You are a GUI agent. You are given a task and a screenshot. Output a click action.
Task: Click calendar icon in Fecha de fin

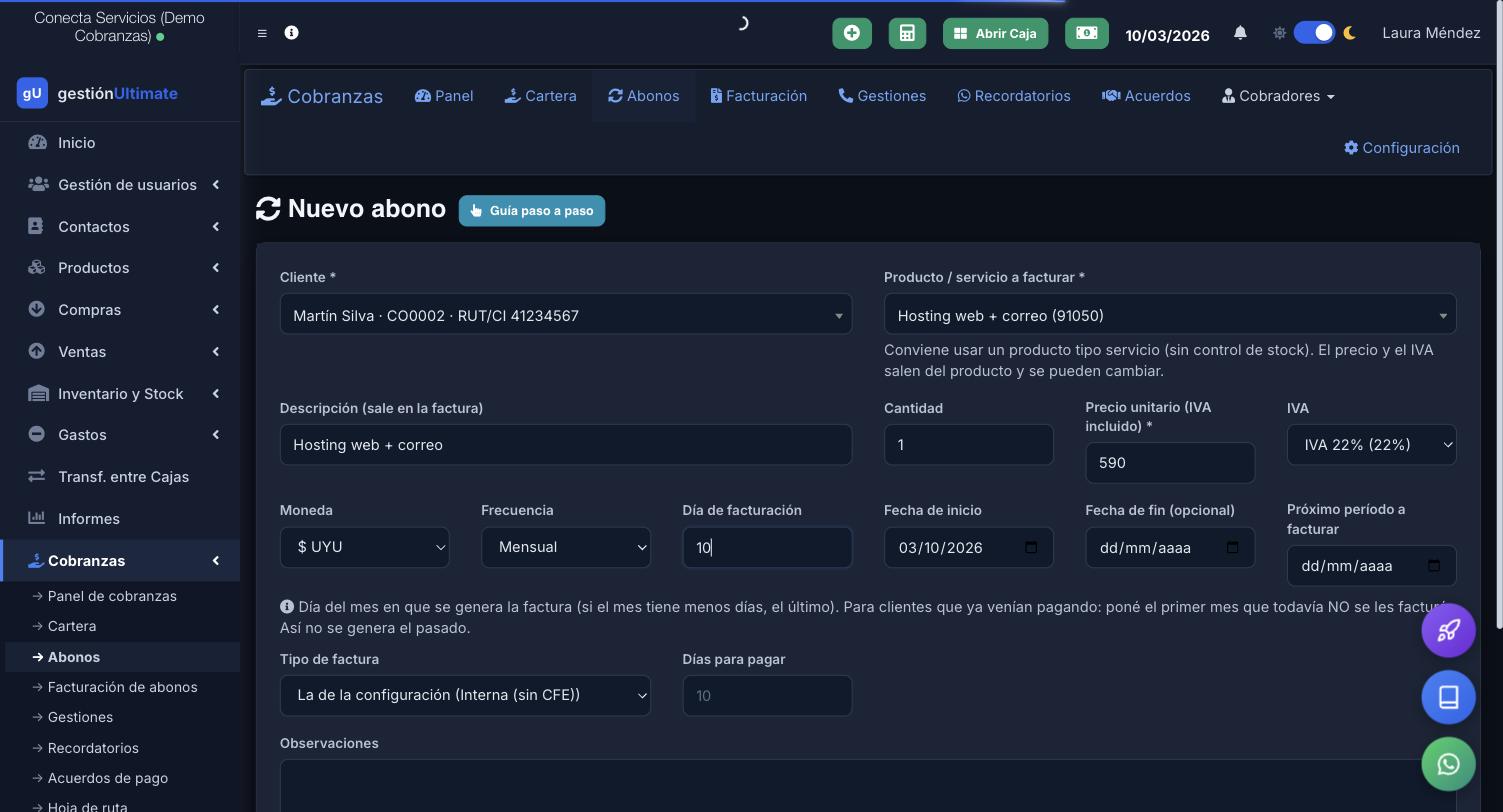tap(1233, 547)
